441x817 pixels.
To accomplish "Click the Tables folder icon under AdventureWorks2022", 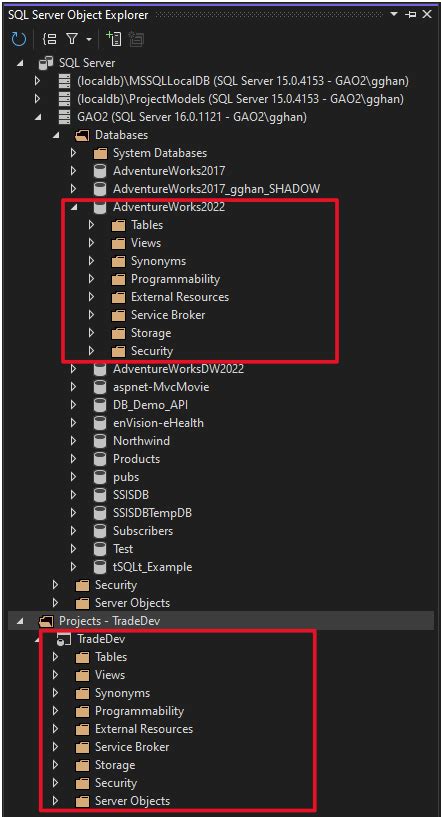I will (x=118, y=226).
